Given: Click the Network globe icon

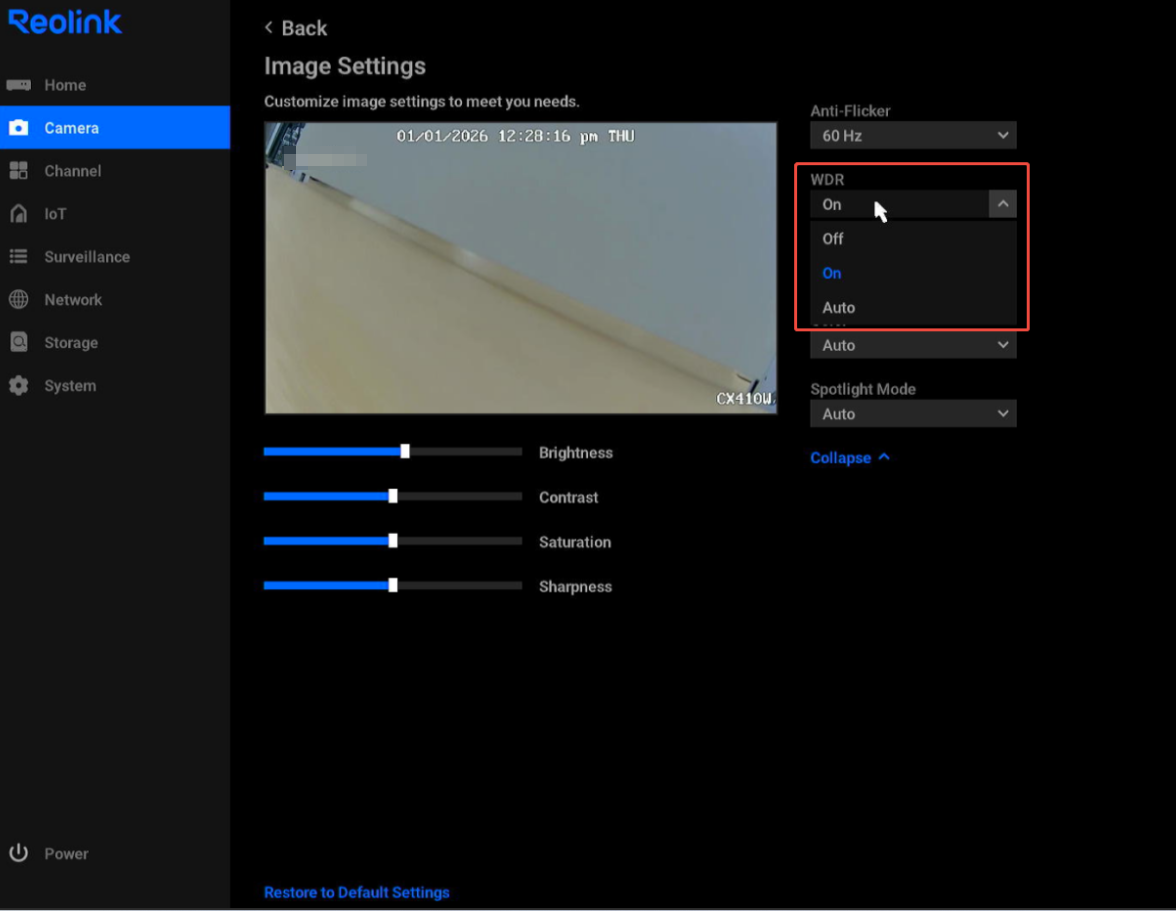Looking at the screenshot, I should point(19,300).
